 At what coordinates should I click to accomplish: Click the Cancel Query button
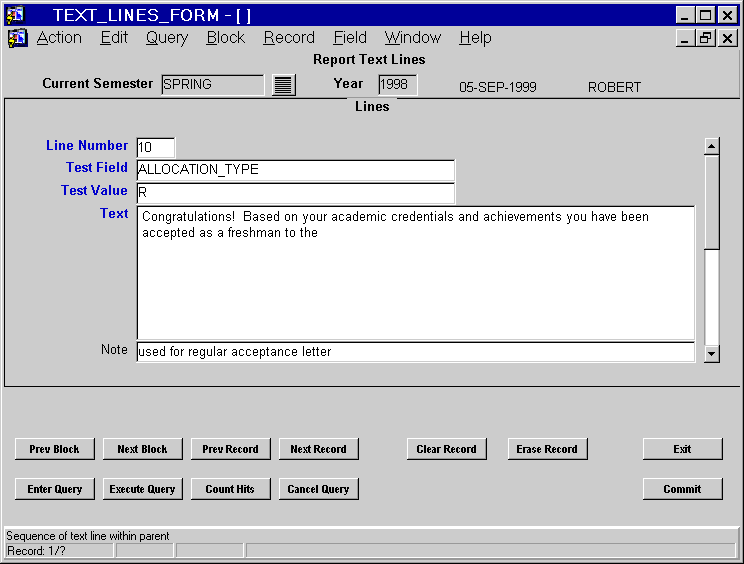pyautogui.click(x=318, y=489)
